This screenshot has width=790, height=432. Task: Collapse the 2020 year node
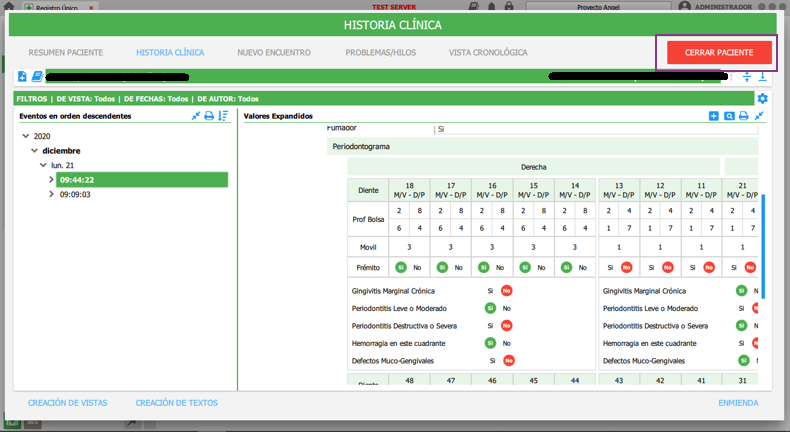pos(26,136)
